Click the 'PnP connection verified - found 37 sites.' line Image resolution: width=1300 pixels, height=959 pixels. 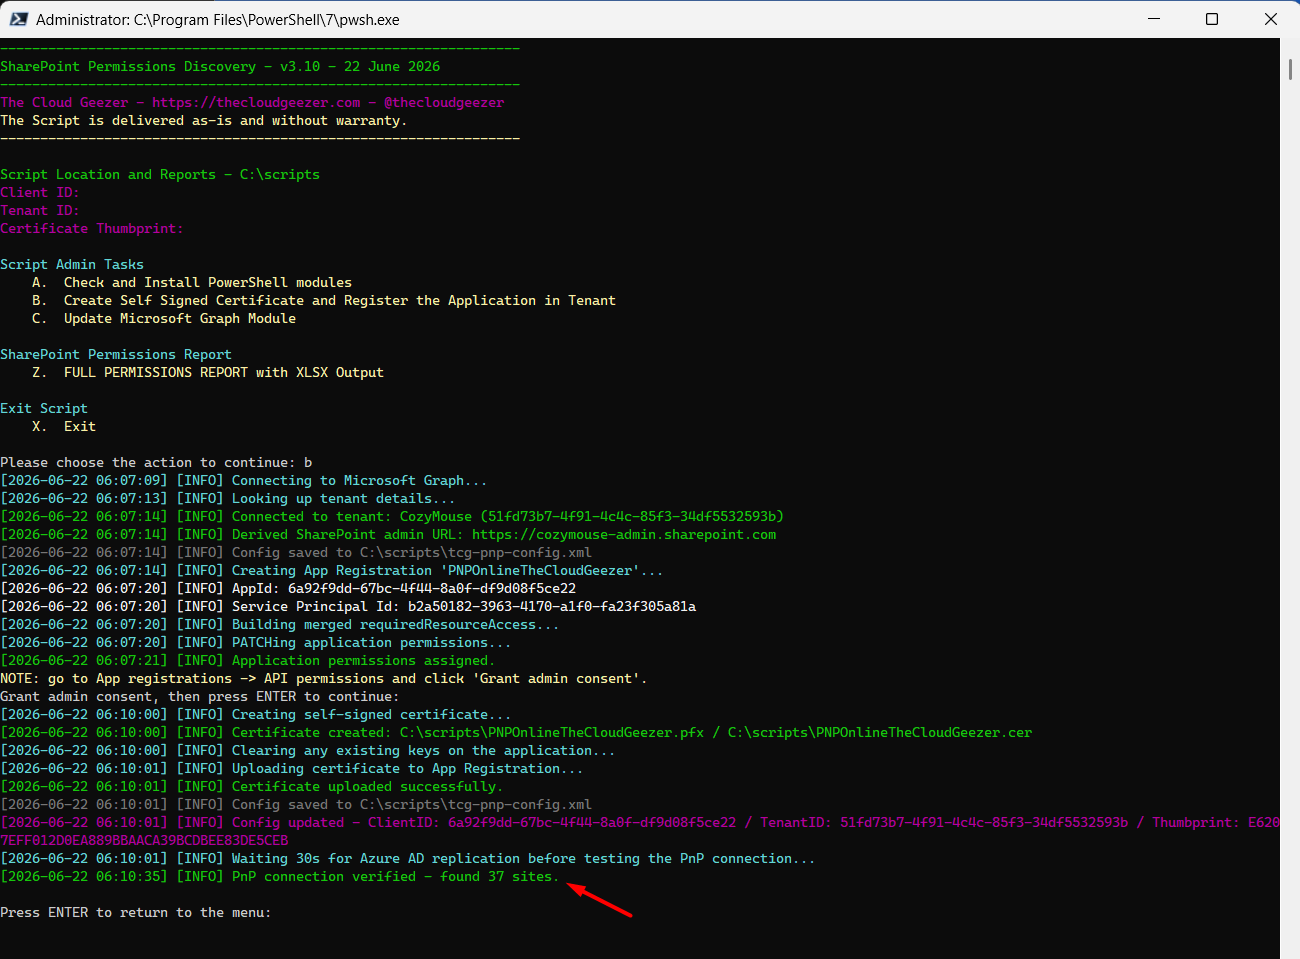(x=280, y=876)
